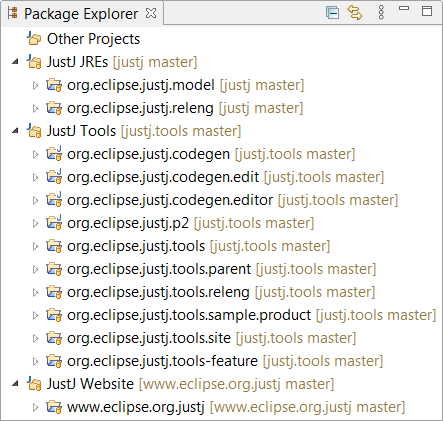The width and height of the screenshot is (443, 421).
Task: Select org.eclipse.justj.tools.parent project
Action: coord(159,269)
